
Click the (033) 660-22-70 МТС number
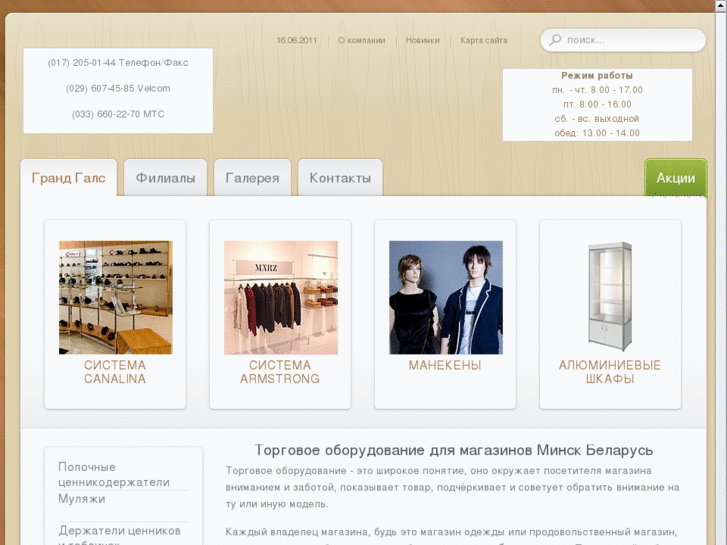pyautogui.click(x=118, y=114)
